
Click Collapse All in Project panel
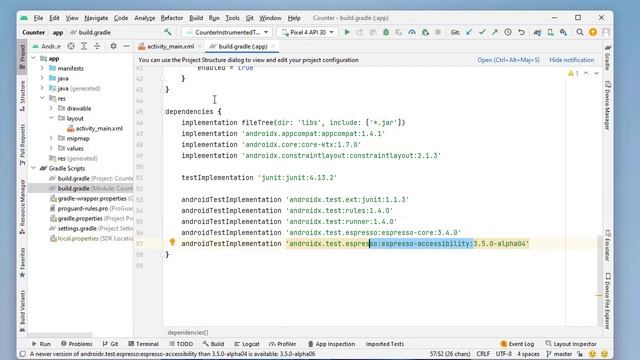tap(97, 46)
